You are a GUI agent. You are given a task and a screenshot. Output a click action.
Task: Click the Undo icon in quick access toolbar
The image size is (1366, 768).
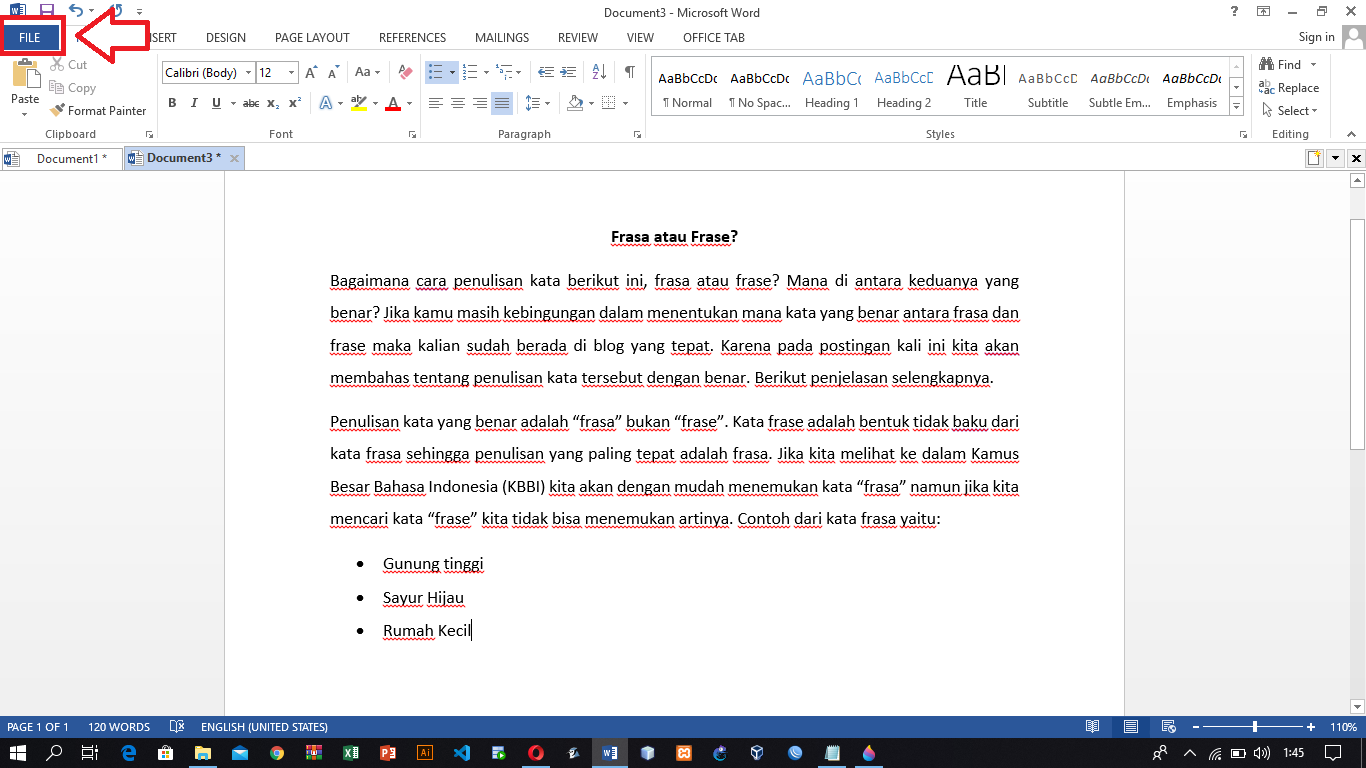pyautogui.click(x=76, y=11)
